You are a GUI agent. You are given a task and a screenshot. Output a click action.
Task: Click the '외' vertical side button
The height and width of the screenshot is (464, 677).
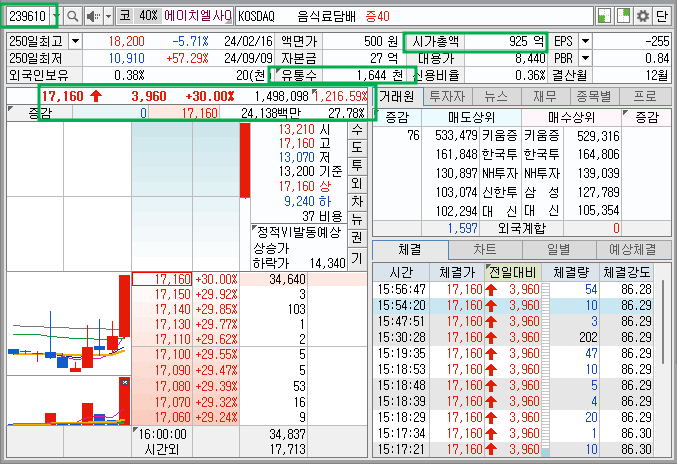[x=357, y=184]
